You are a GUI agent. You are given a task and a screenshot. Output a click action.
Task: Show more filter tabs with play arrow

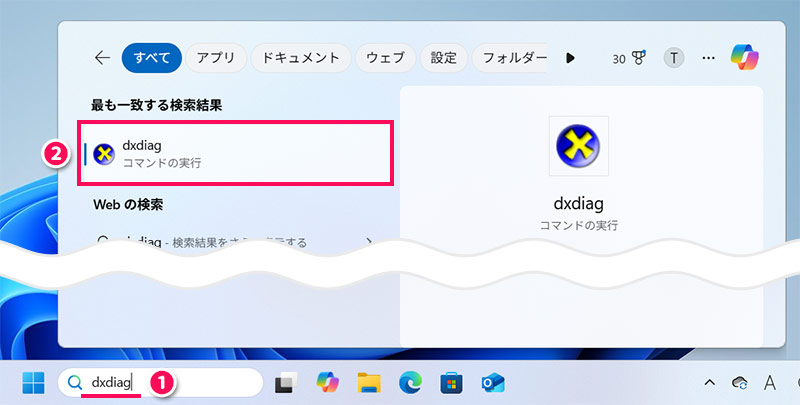(570, 58)
